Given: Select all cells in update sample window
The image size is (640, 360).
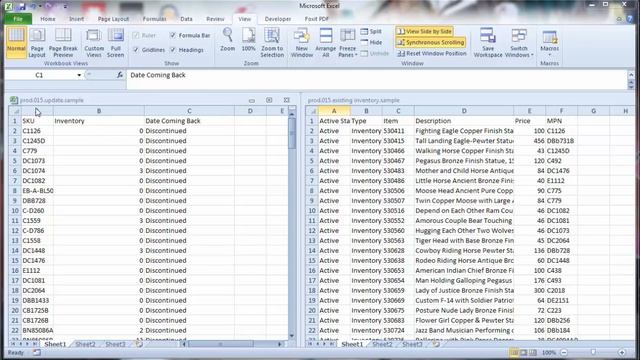Looking at the screenshot, I should [16, 111].
